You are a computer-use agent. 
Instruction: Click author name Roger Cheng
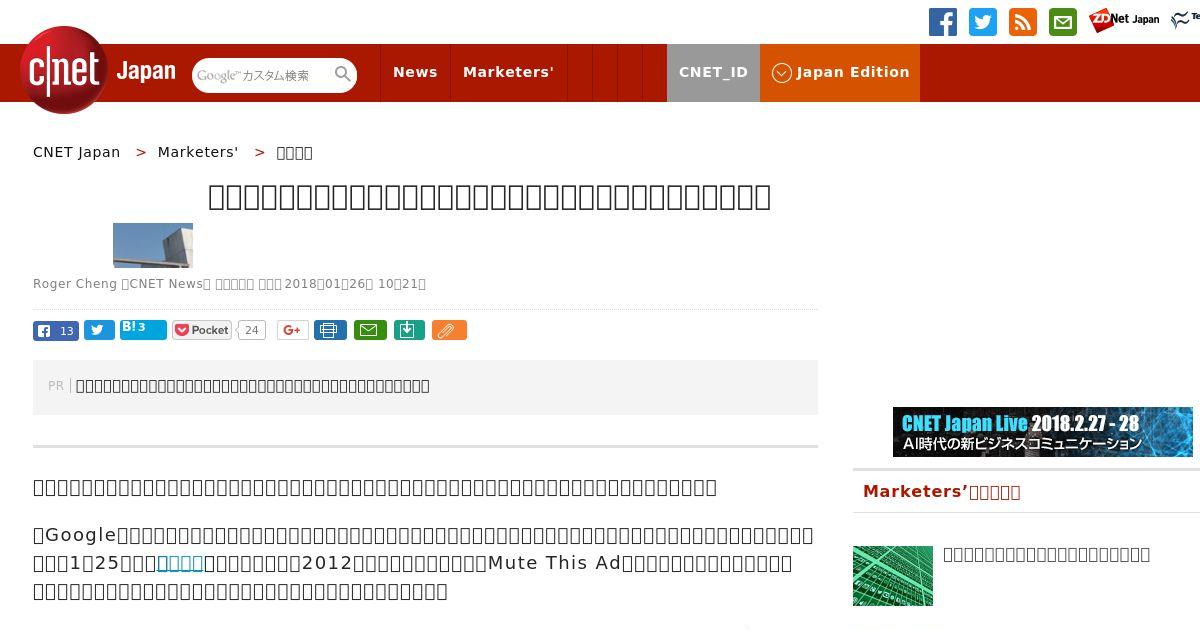click(75, 284)
